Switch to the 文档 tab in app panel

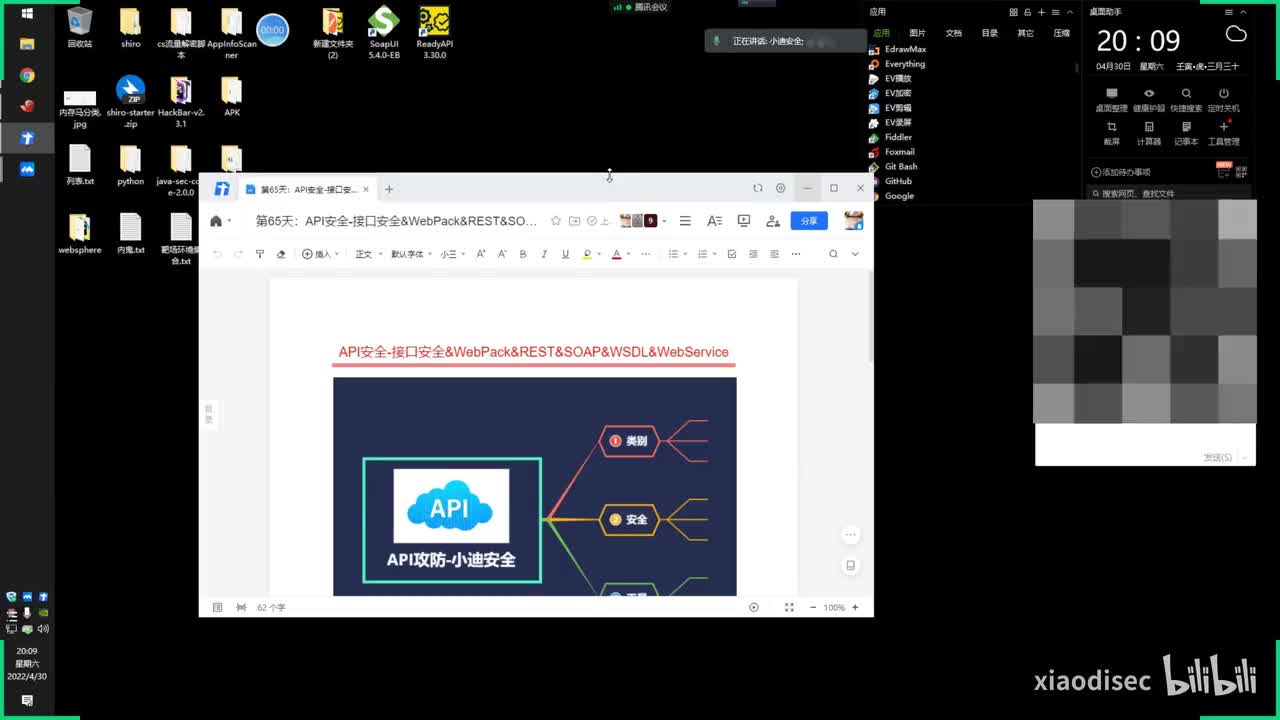tap(953, 33)
